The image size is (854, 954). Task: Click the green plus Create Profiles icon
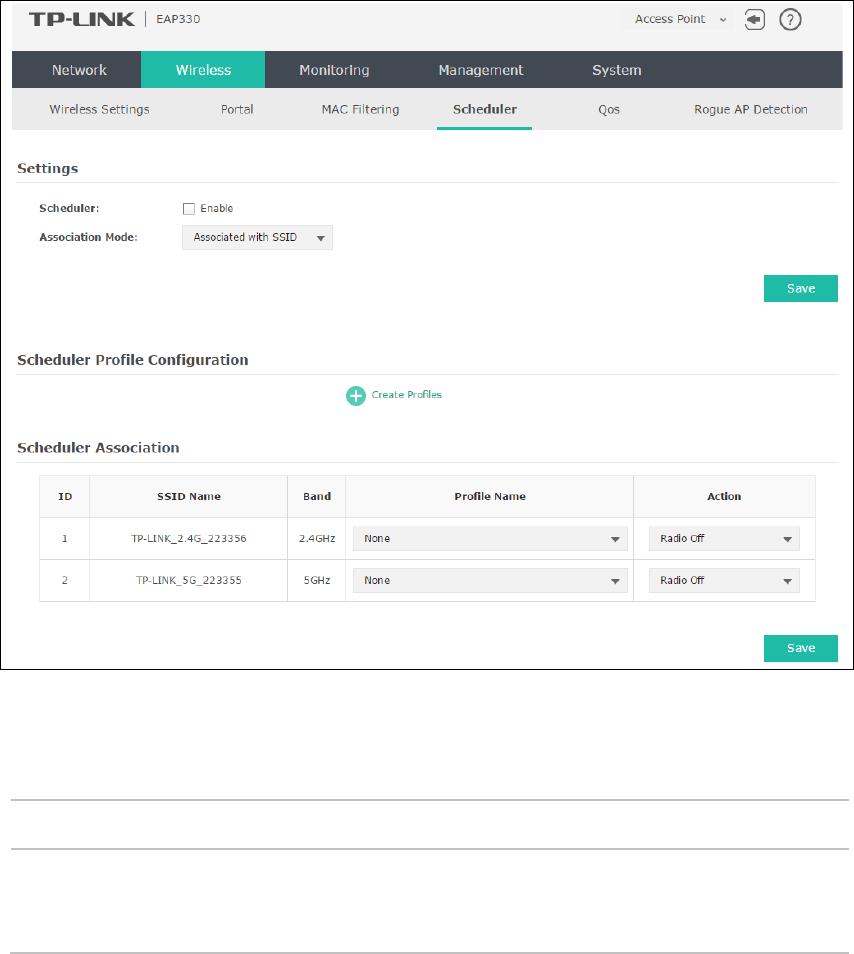point(356,395)
